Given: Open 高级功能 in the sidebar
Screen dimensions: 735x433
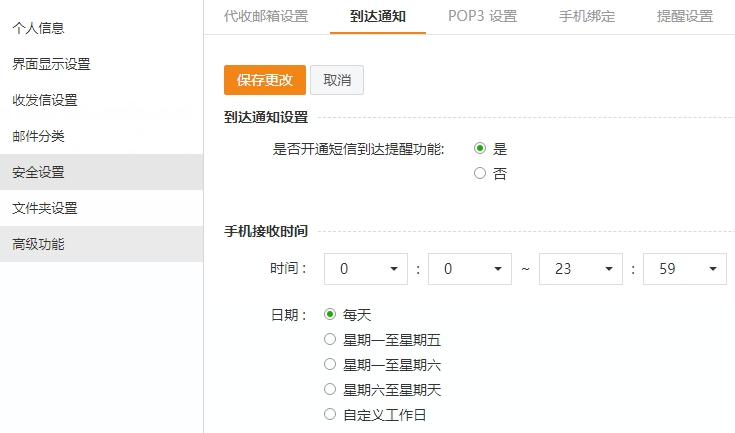Looking at the screenshot, I should [x=38, y=244].
